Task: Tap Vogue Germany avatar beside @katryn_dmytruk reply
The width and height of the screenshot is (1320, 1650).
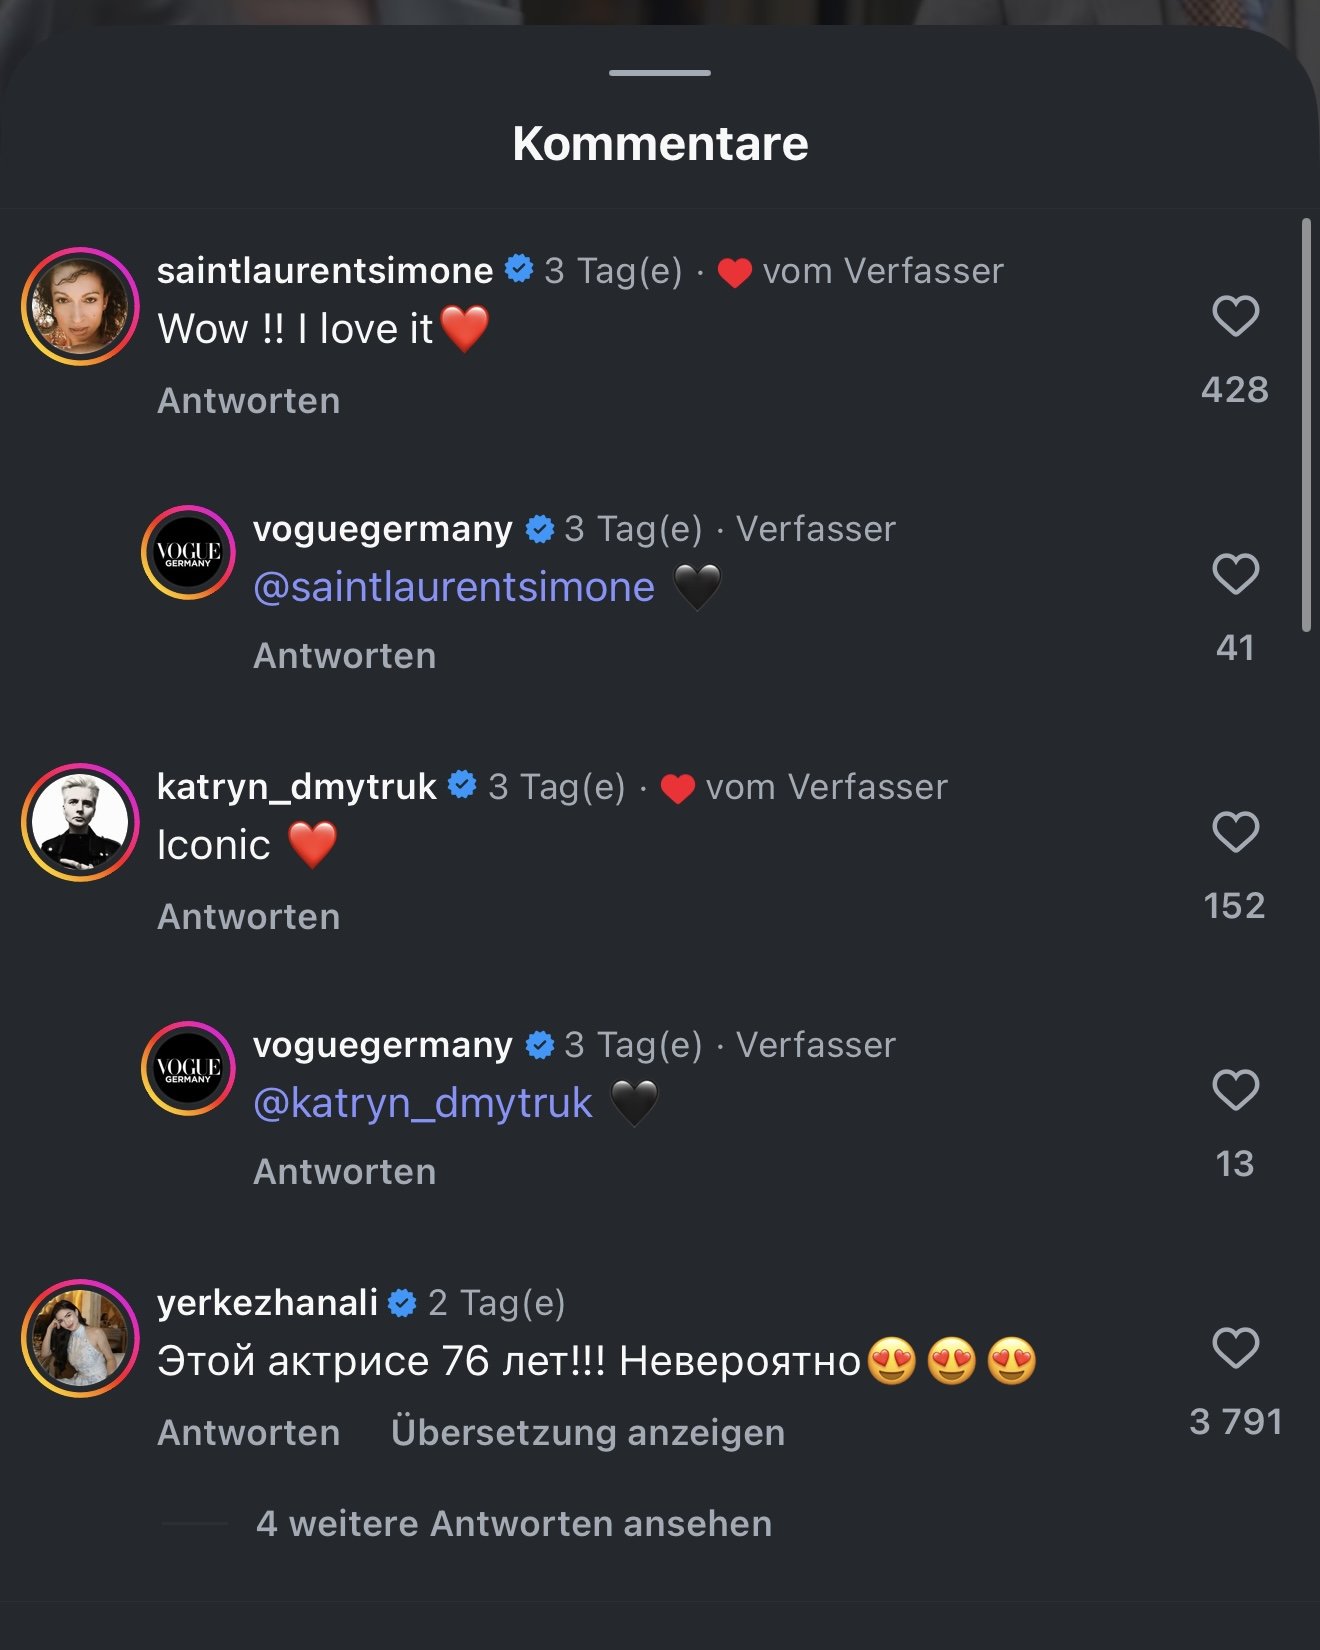Action: (188, 1069)
